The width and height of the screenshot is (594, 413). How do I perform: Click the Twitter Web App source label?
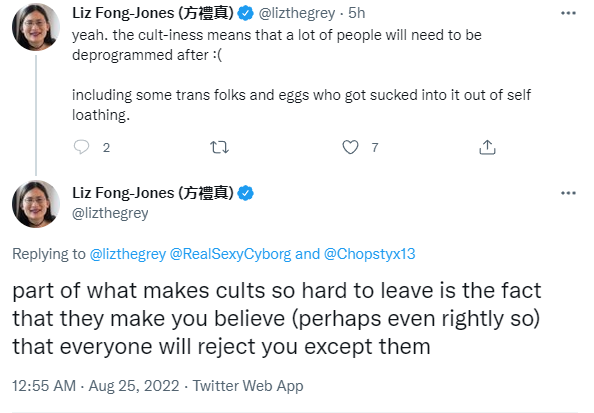(248, 386)
